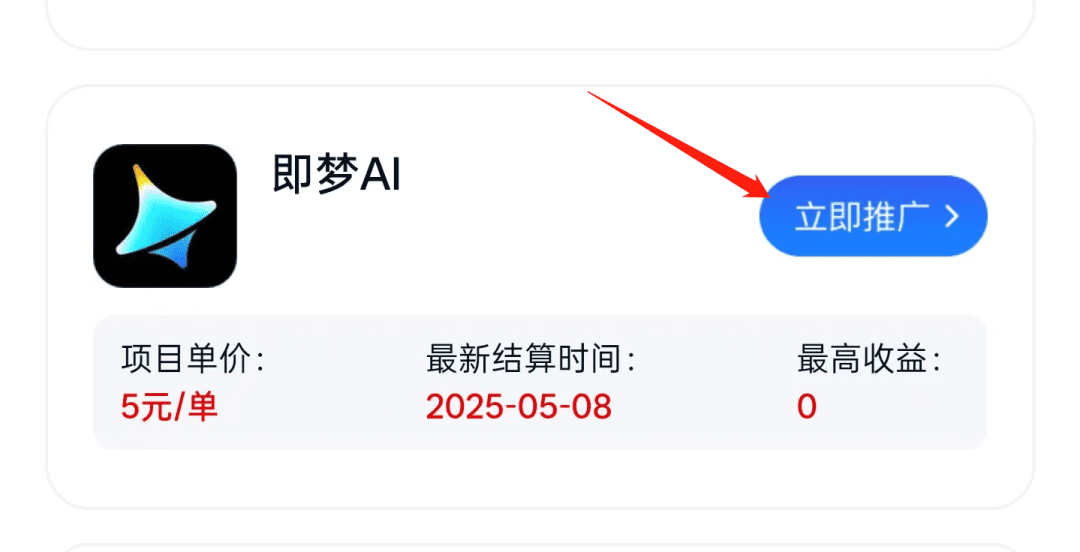Click the 立即推广 blue button
The image size is (1080, 552).
coord(873,216)
